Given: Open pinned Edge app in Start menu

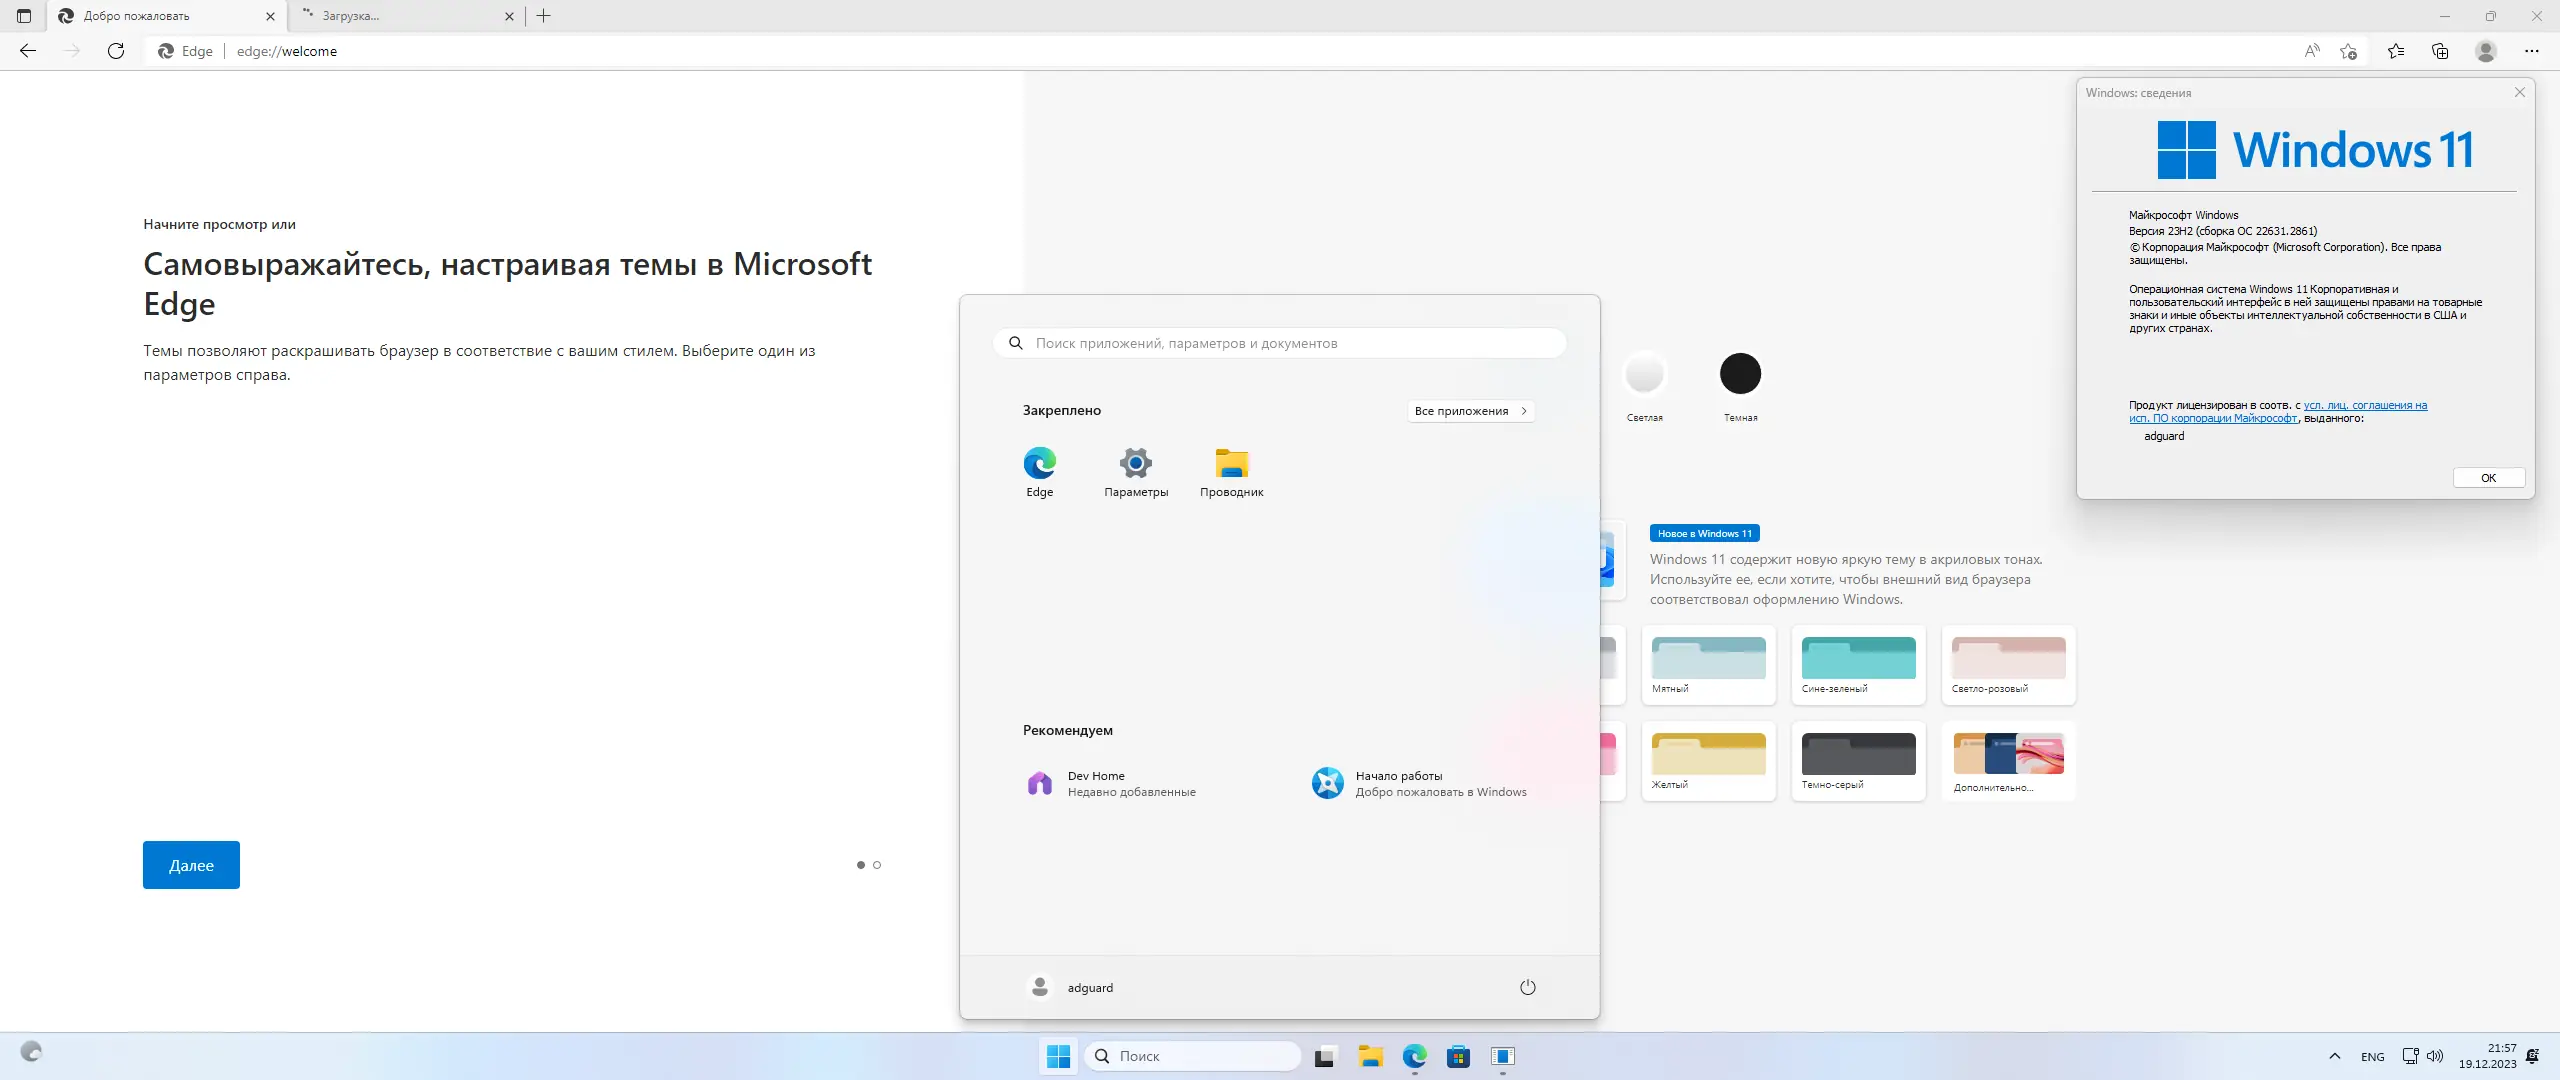Looking at the screenshot, I should coord(1039,472).
